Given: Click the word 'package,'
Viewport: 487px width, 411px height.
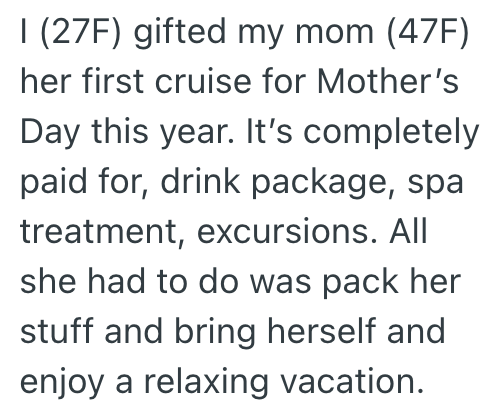Looking at the screenshot, I should pyautogui.click(x=324, y=183).
